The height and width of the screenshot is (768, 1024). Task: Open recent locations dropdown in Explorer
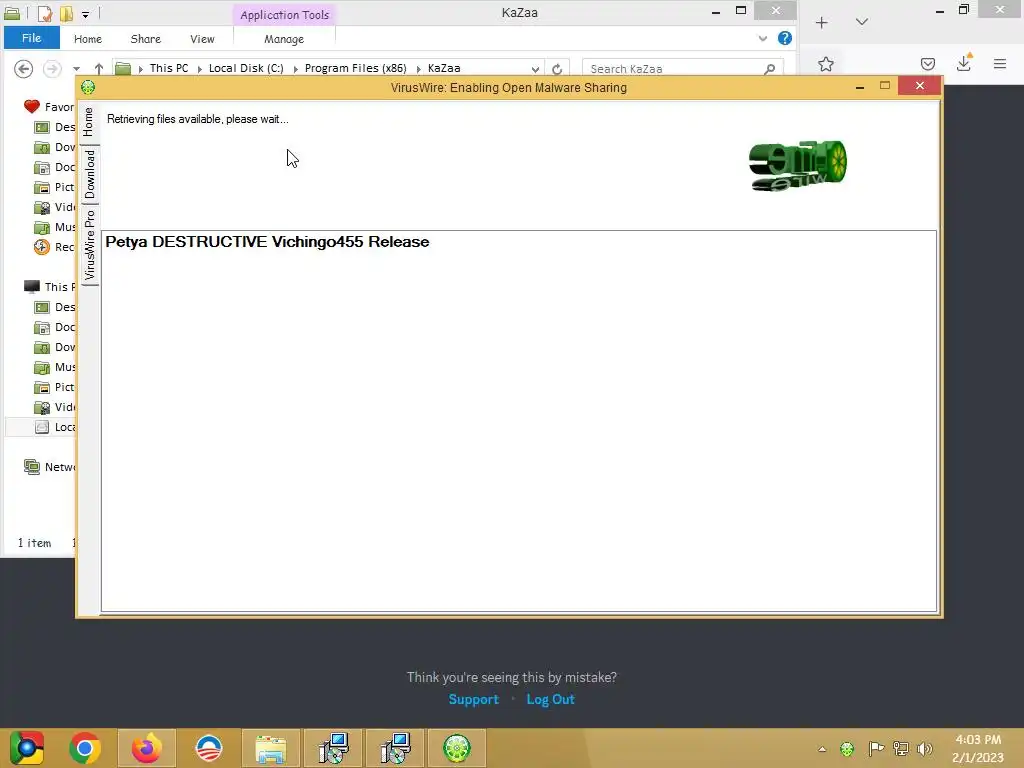[76, 69]
